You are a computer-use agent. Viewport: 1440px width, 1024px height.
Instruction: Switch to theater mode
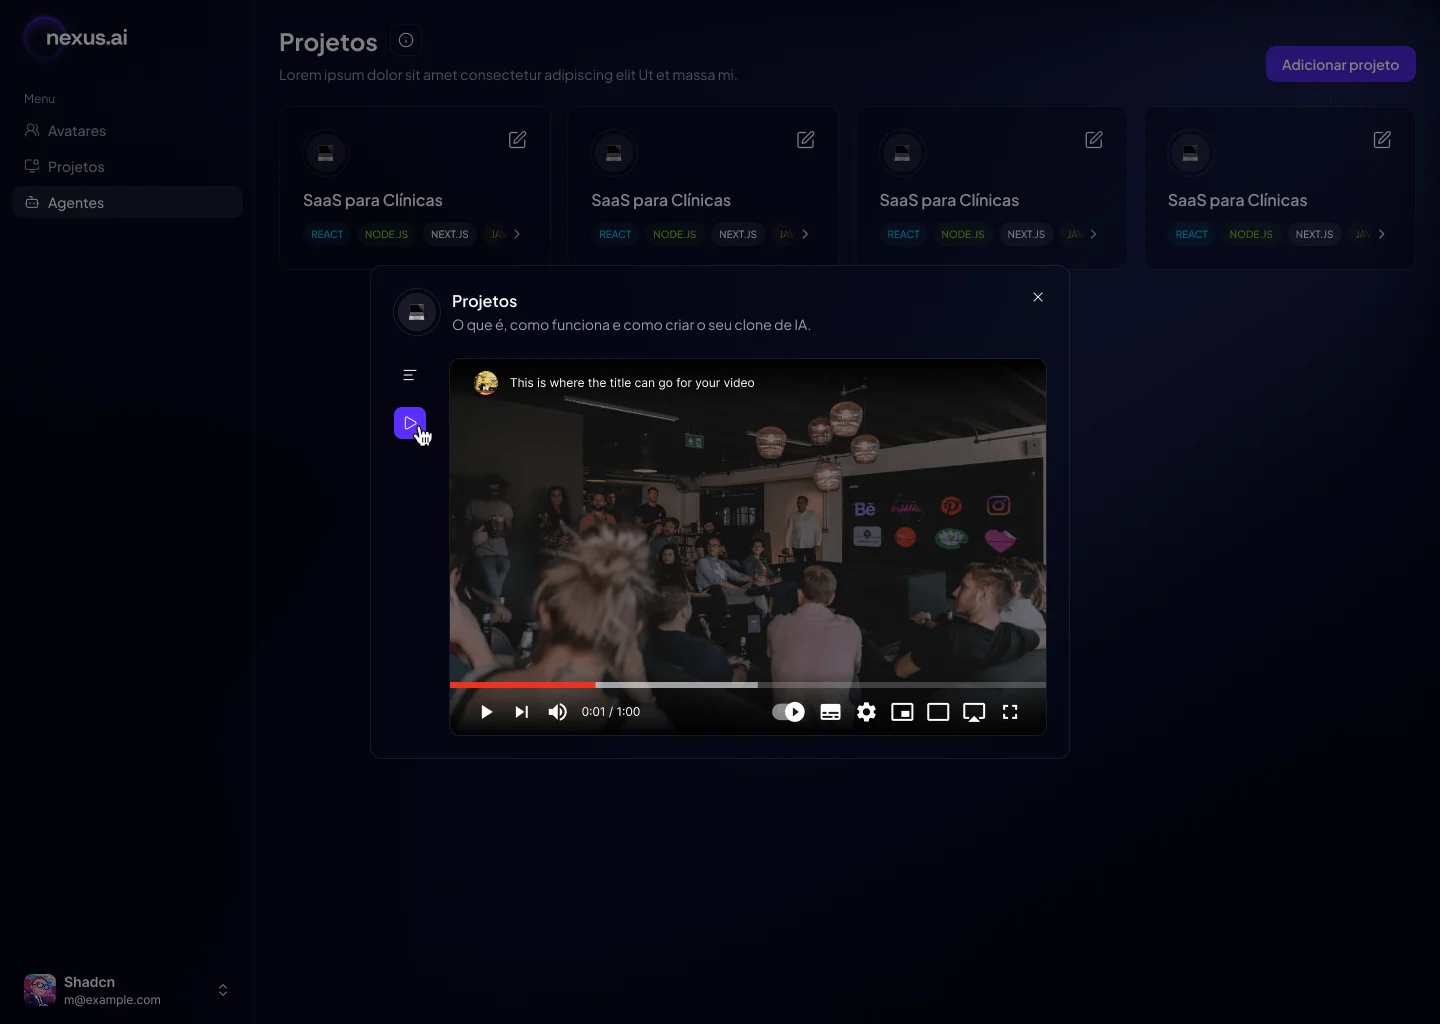tap(938, 712)
